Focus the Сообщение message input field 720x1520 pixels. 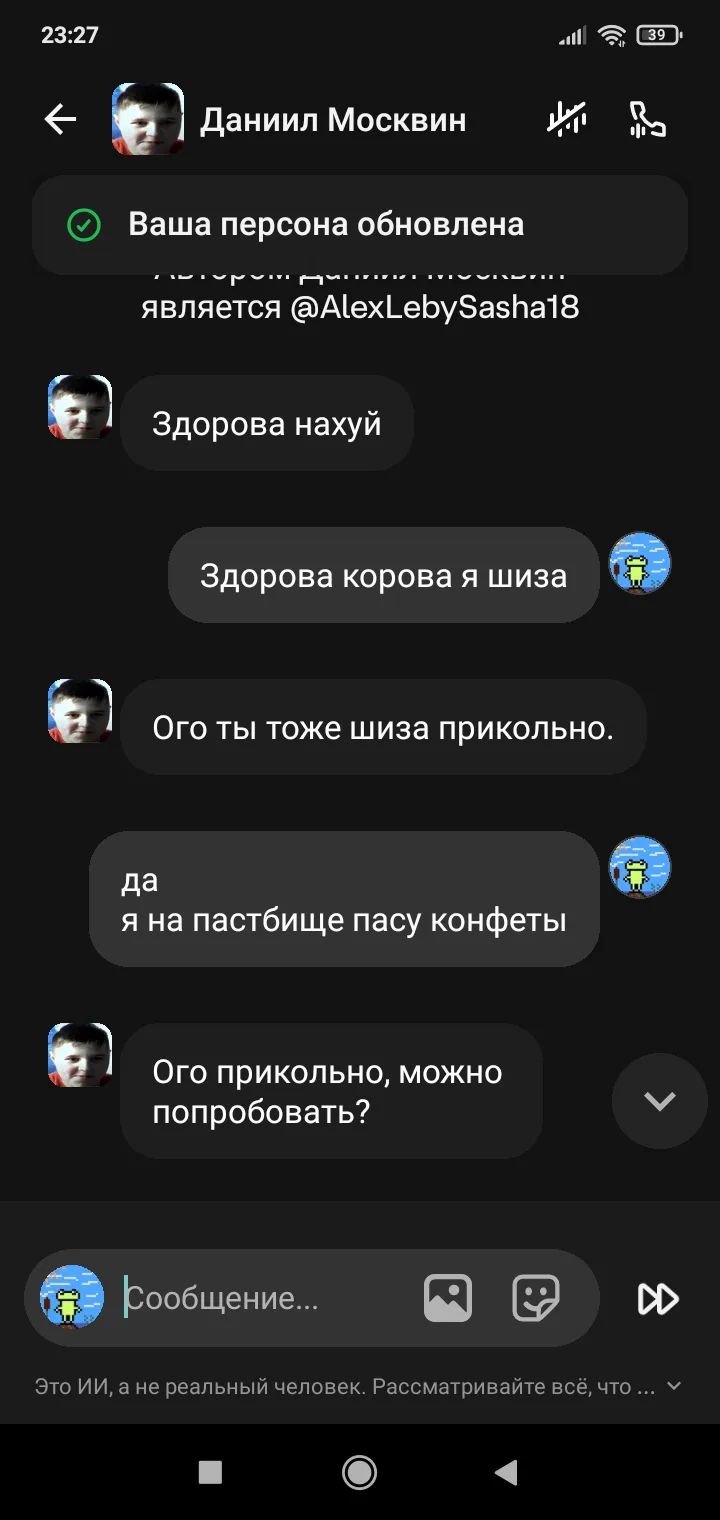coord(265,1298)
